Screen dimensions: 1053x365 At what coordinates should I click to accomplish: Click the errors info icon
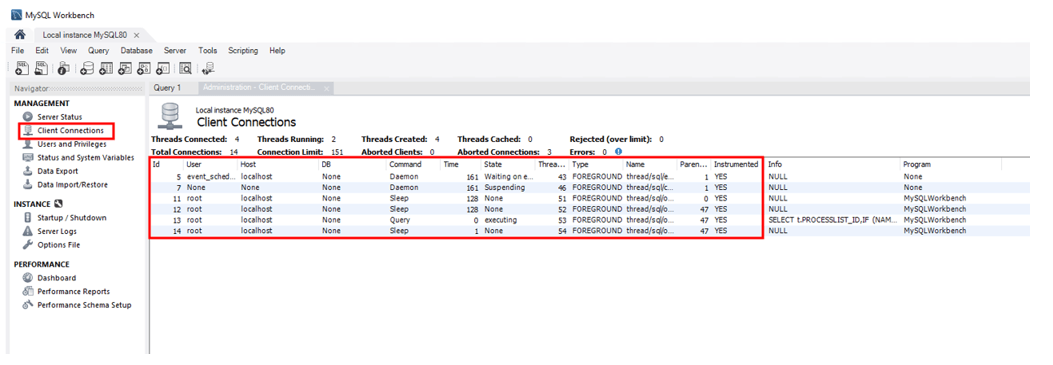coord(619,152)
